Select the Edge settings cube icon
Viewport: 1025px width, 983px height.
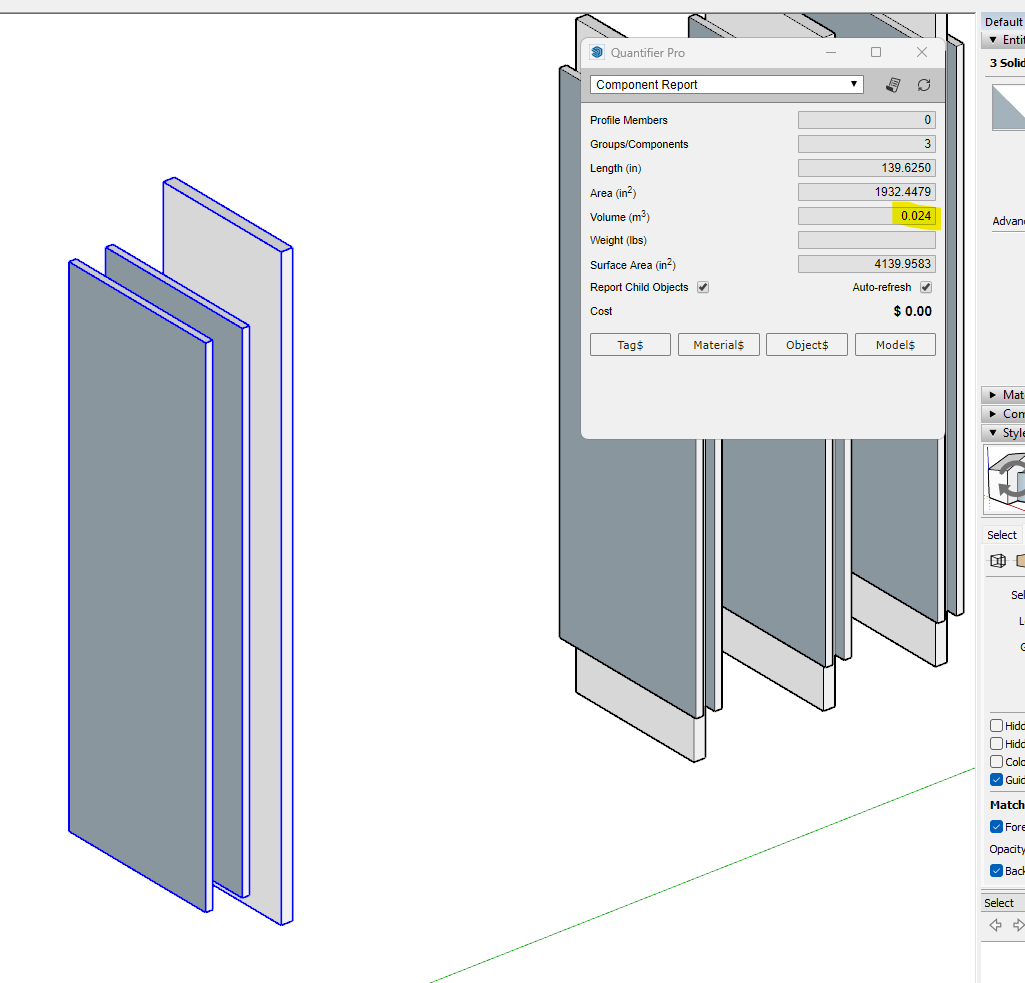[998, 561]
